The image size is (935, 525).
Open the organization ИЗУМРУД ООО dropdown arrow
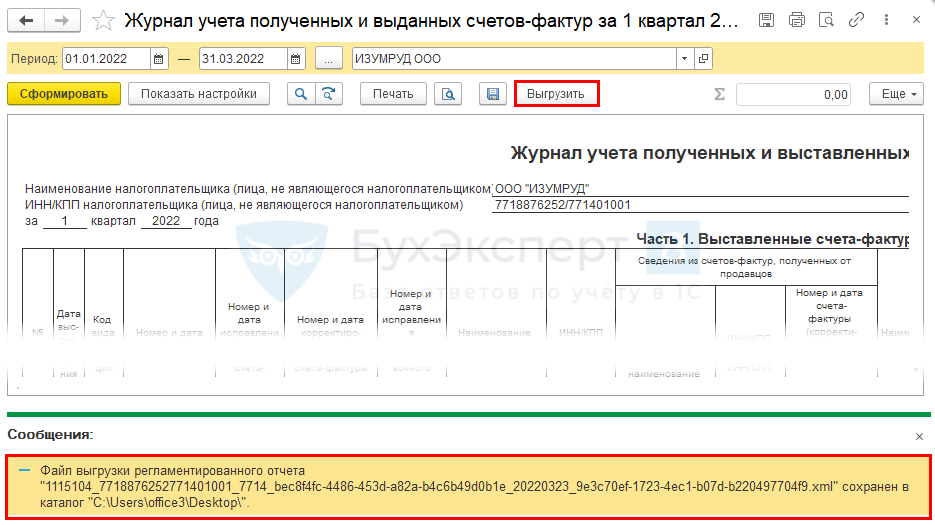(x=684, y=59)
